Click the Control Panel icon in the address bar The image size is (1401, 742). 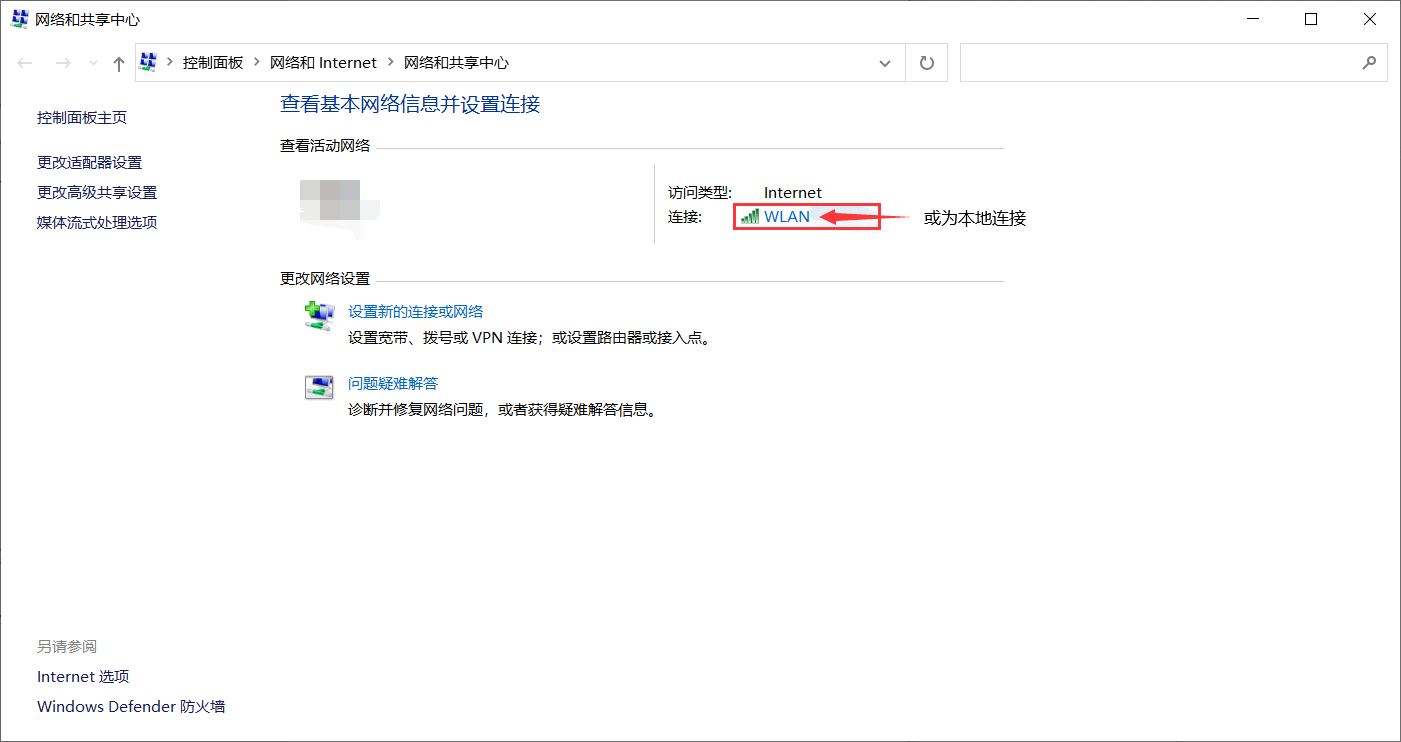[148, 62]
